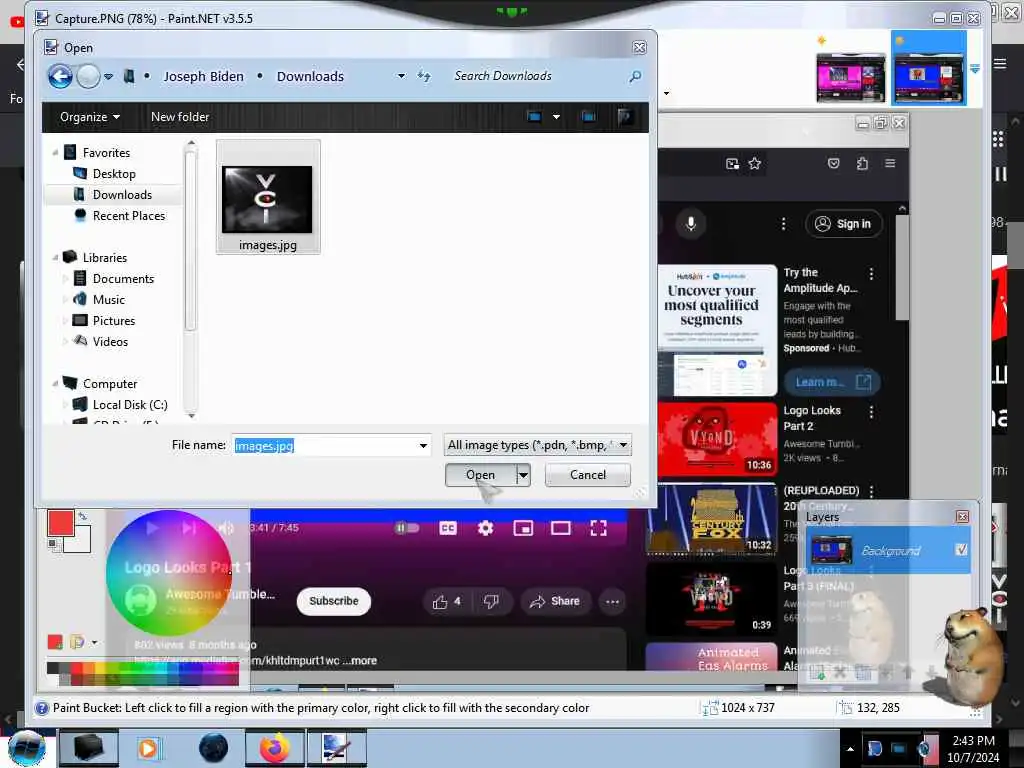This screenshot has width=1024, height=768.
Task: Click the YouTube Sign in button
Action: click(x=844, y=224)
